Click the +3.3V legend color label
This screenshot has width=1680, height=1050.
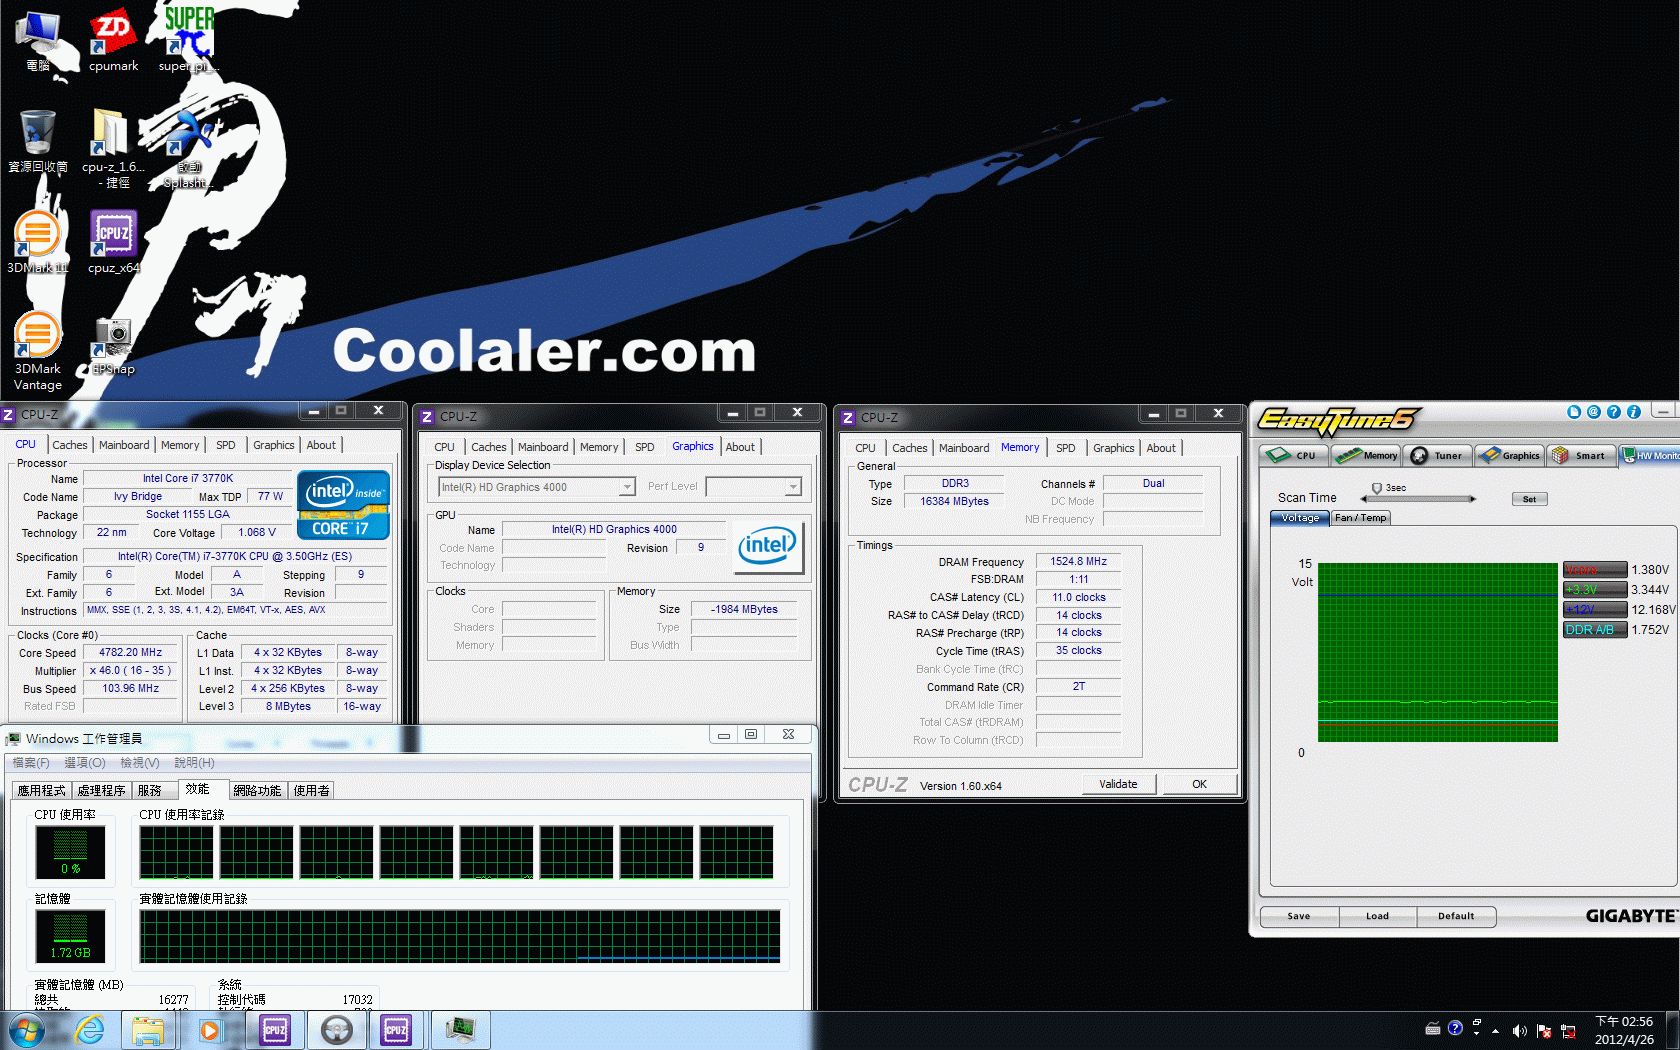click(x=1595, y=590)
